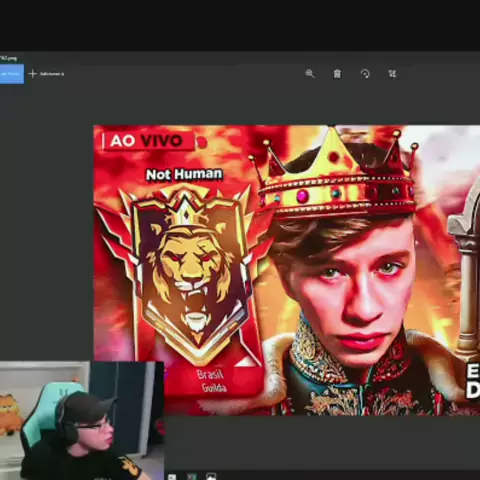Open the green taskbar app icon

[192, 477]
